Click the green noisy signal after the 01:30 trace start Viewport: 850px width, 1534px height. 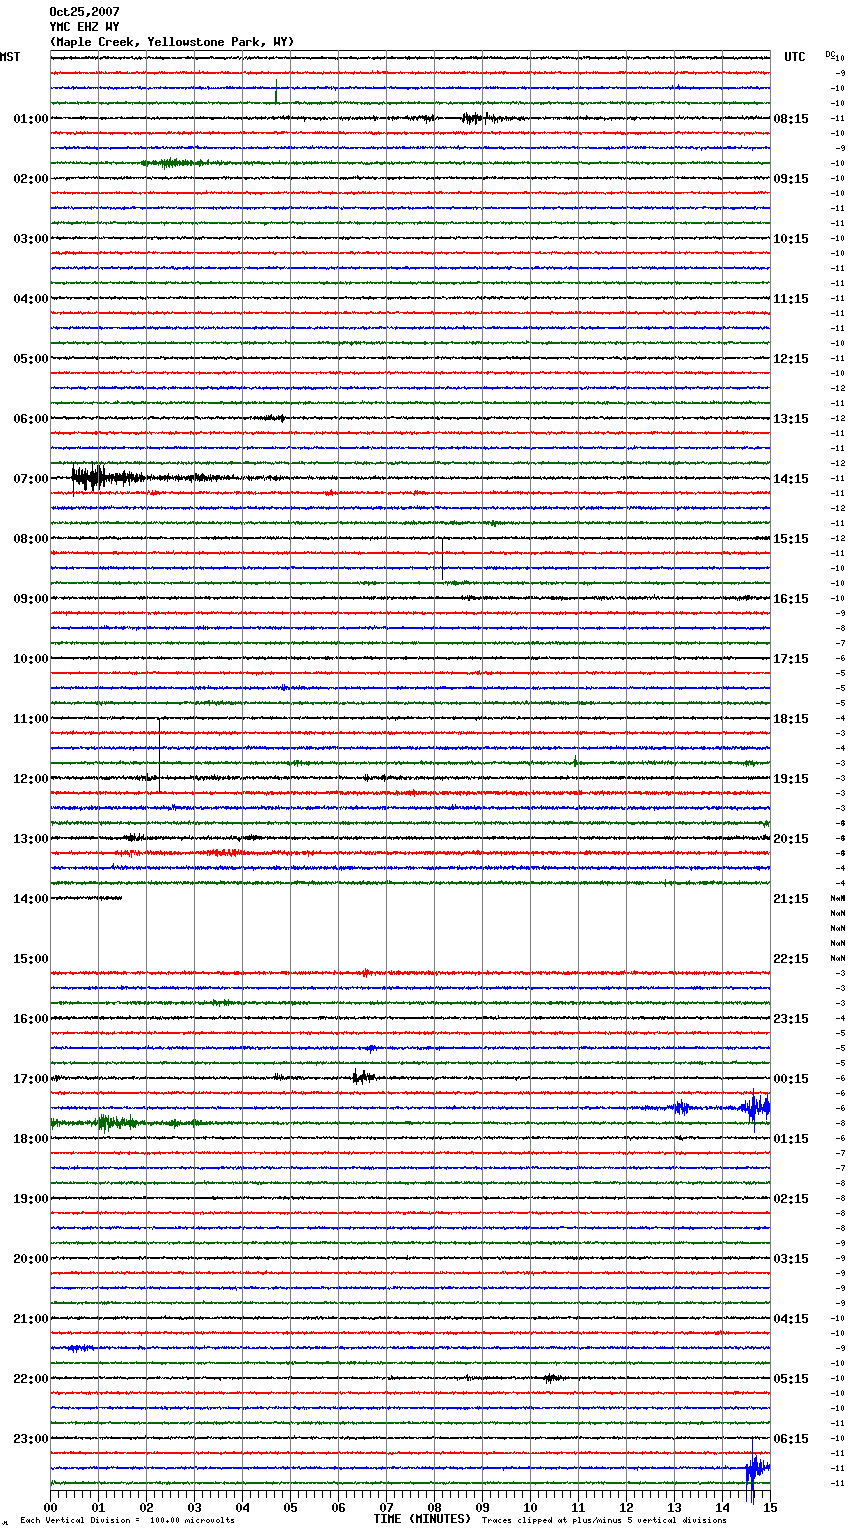(172, 162)
